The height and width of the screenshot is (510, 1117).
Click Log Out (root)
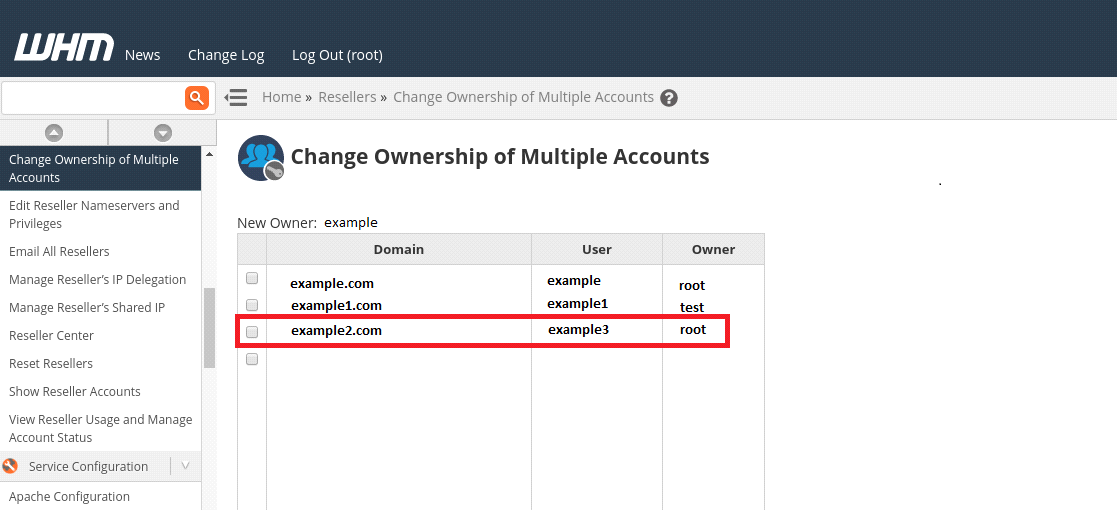click(338, 55)
